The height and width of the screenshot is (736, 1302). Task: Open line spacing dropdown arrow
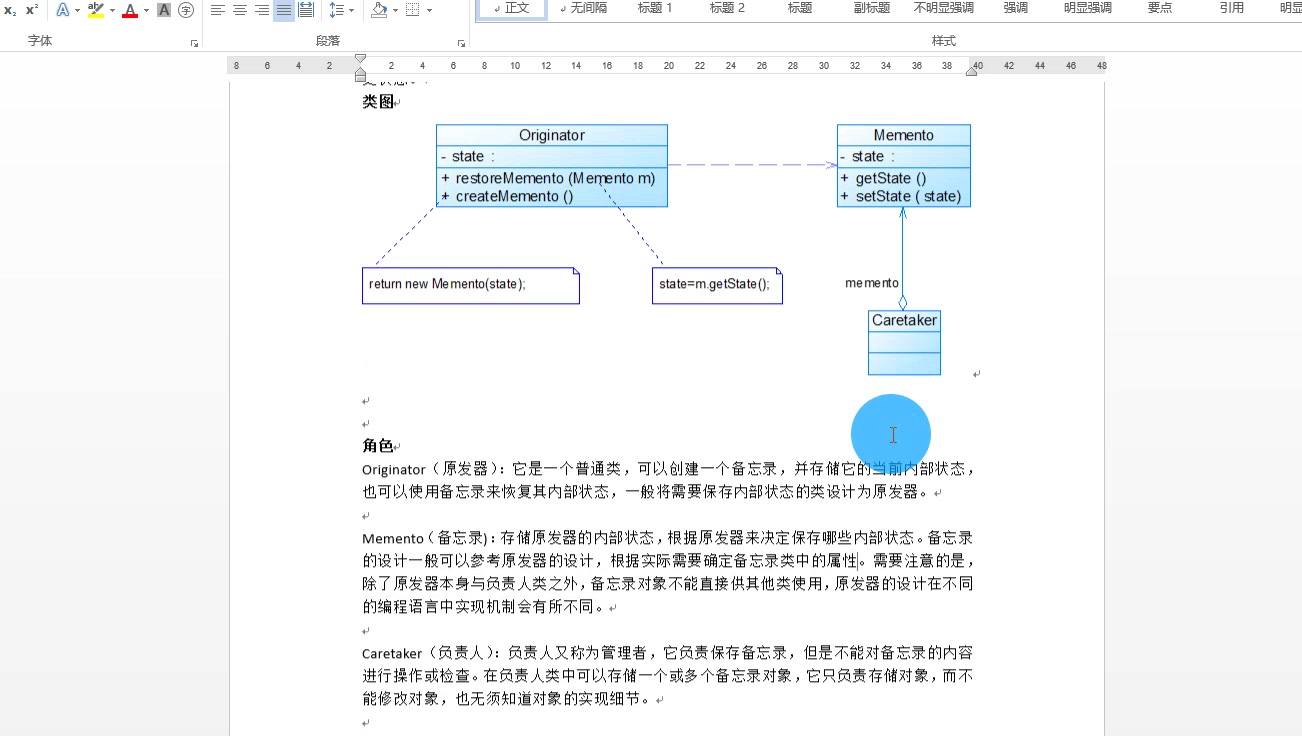point(351,10)
